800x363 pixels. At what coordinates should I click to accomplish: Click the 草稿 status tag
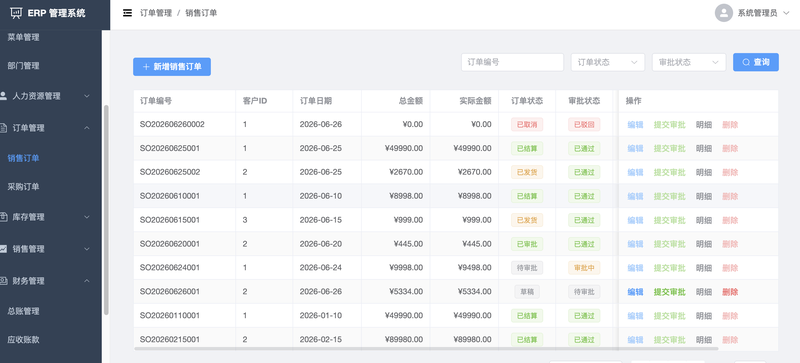[527, 292]
